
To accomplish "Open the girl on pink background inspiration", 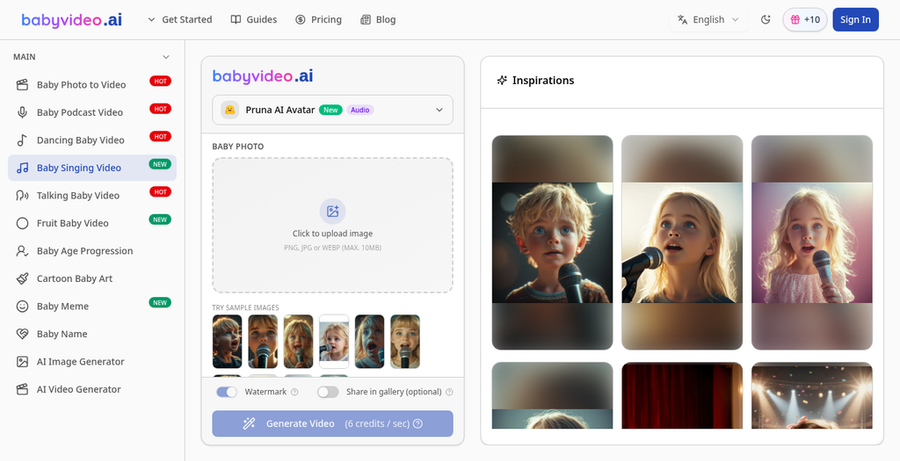I will coord(812,242).
